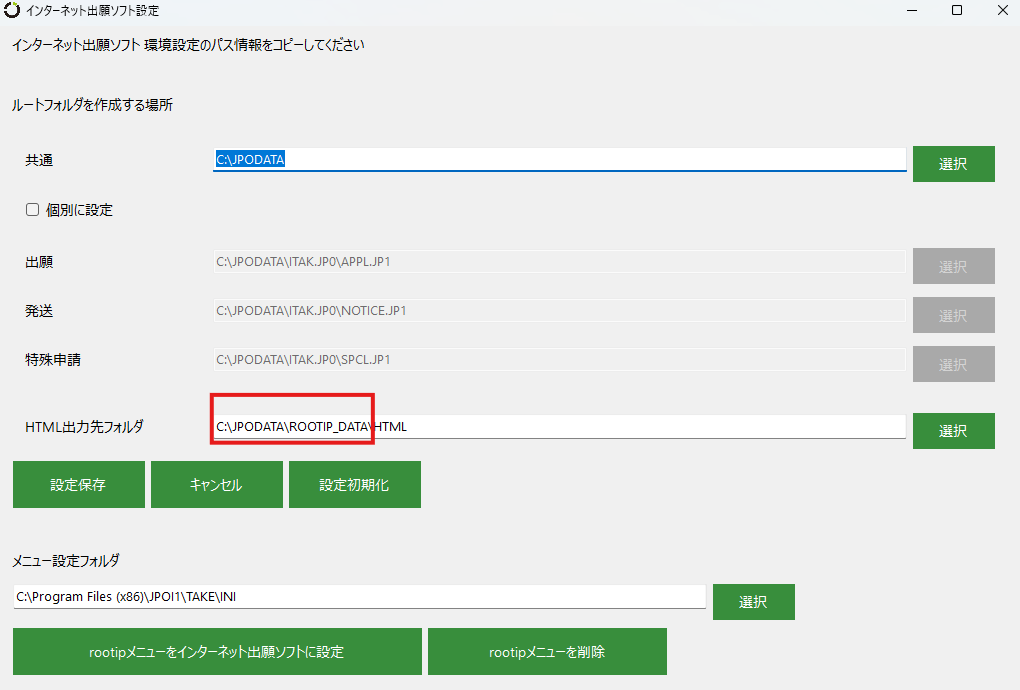Click the 出願 path field APPL.JP1
This screenshot has height=690, width=1020.
click(559, 261)
